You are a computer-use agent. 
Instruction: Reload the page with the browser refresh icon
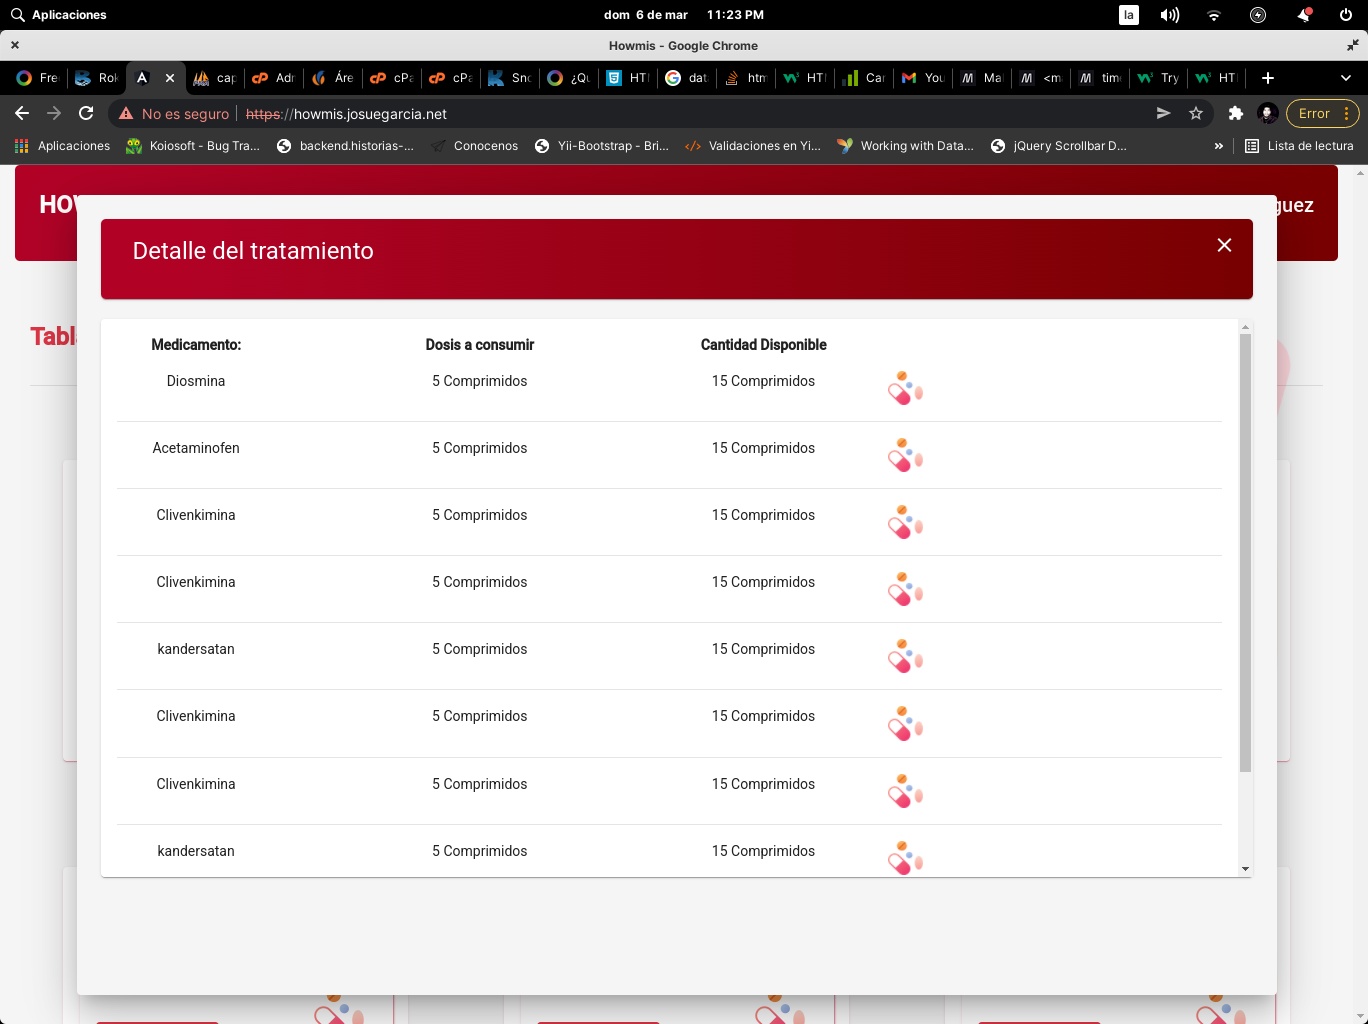[x=86, y=113]
